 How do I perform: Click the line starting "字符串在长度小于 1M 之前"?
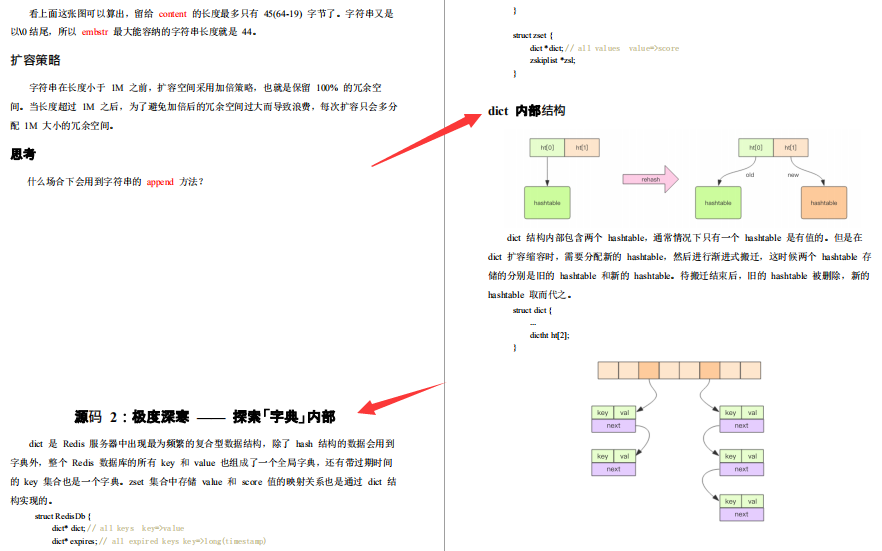205,88
